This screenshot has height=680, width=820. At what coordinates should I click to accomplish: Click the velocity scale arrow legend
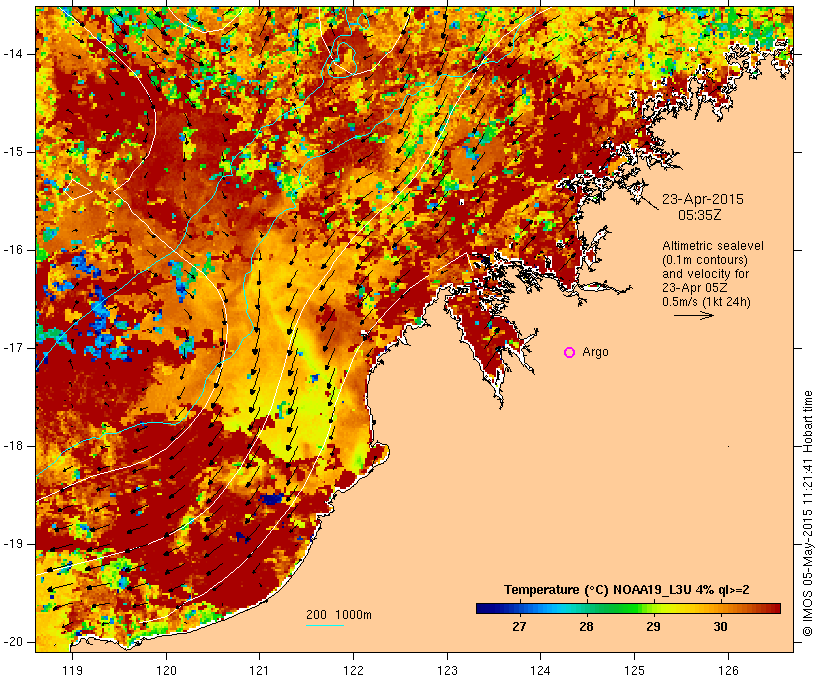pos(693,315)
